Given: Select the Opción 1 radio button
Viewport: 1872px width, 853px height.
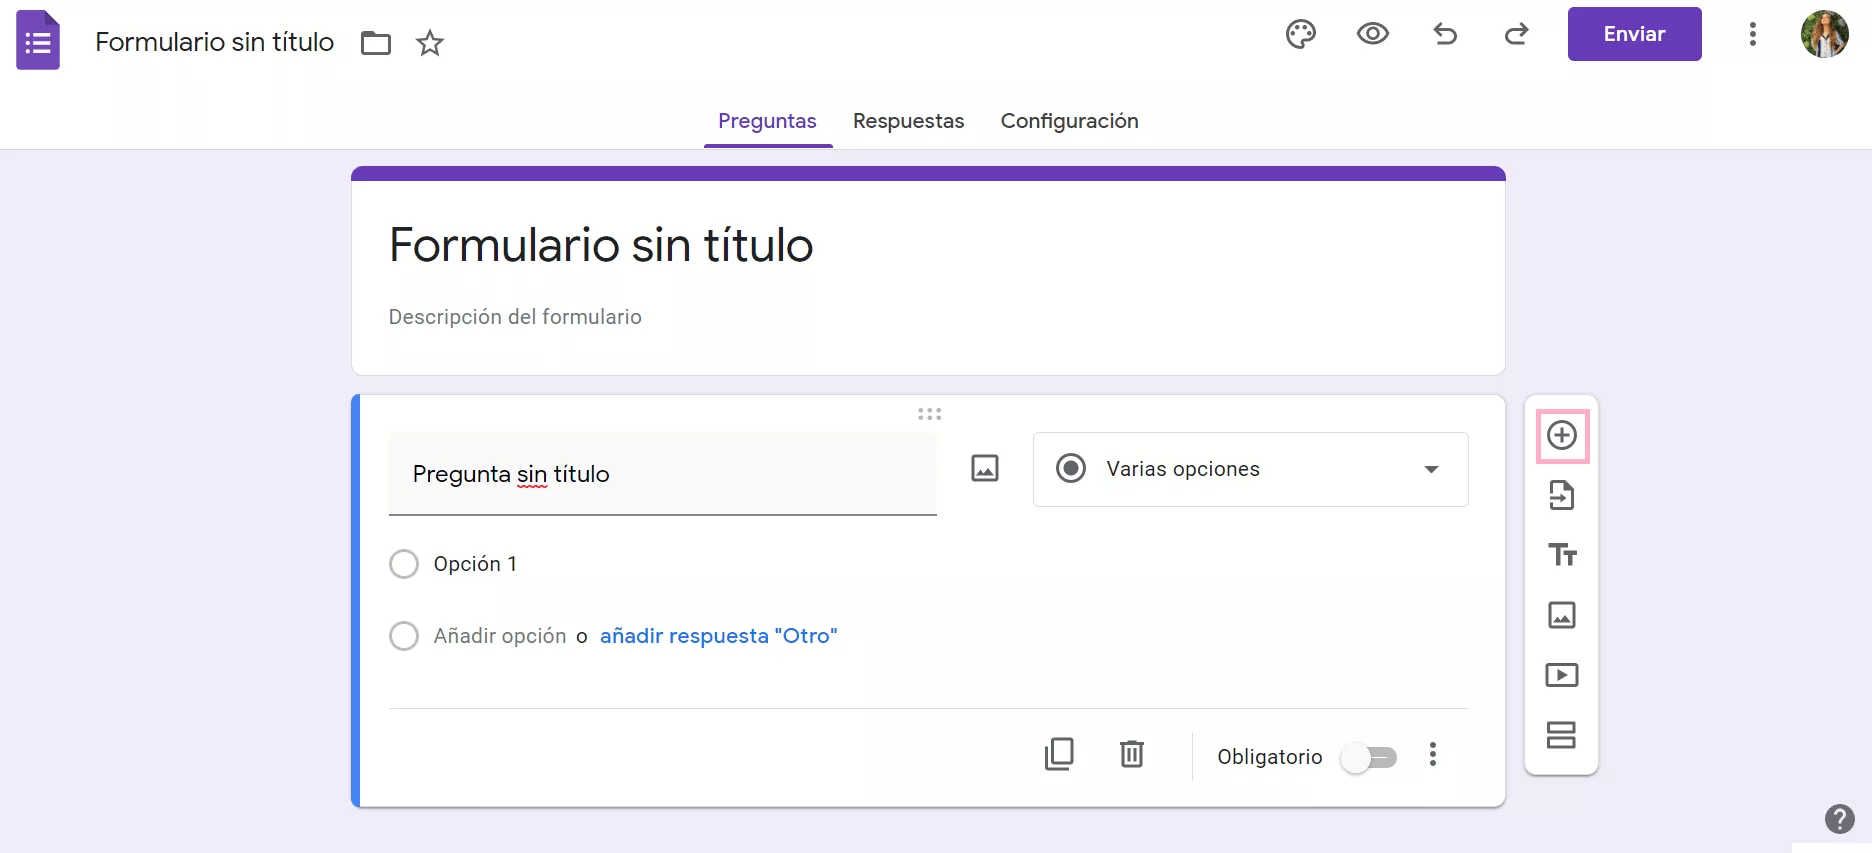Looking at the screenshot, I should [x=404, y=564].
